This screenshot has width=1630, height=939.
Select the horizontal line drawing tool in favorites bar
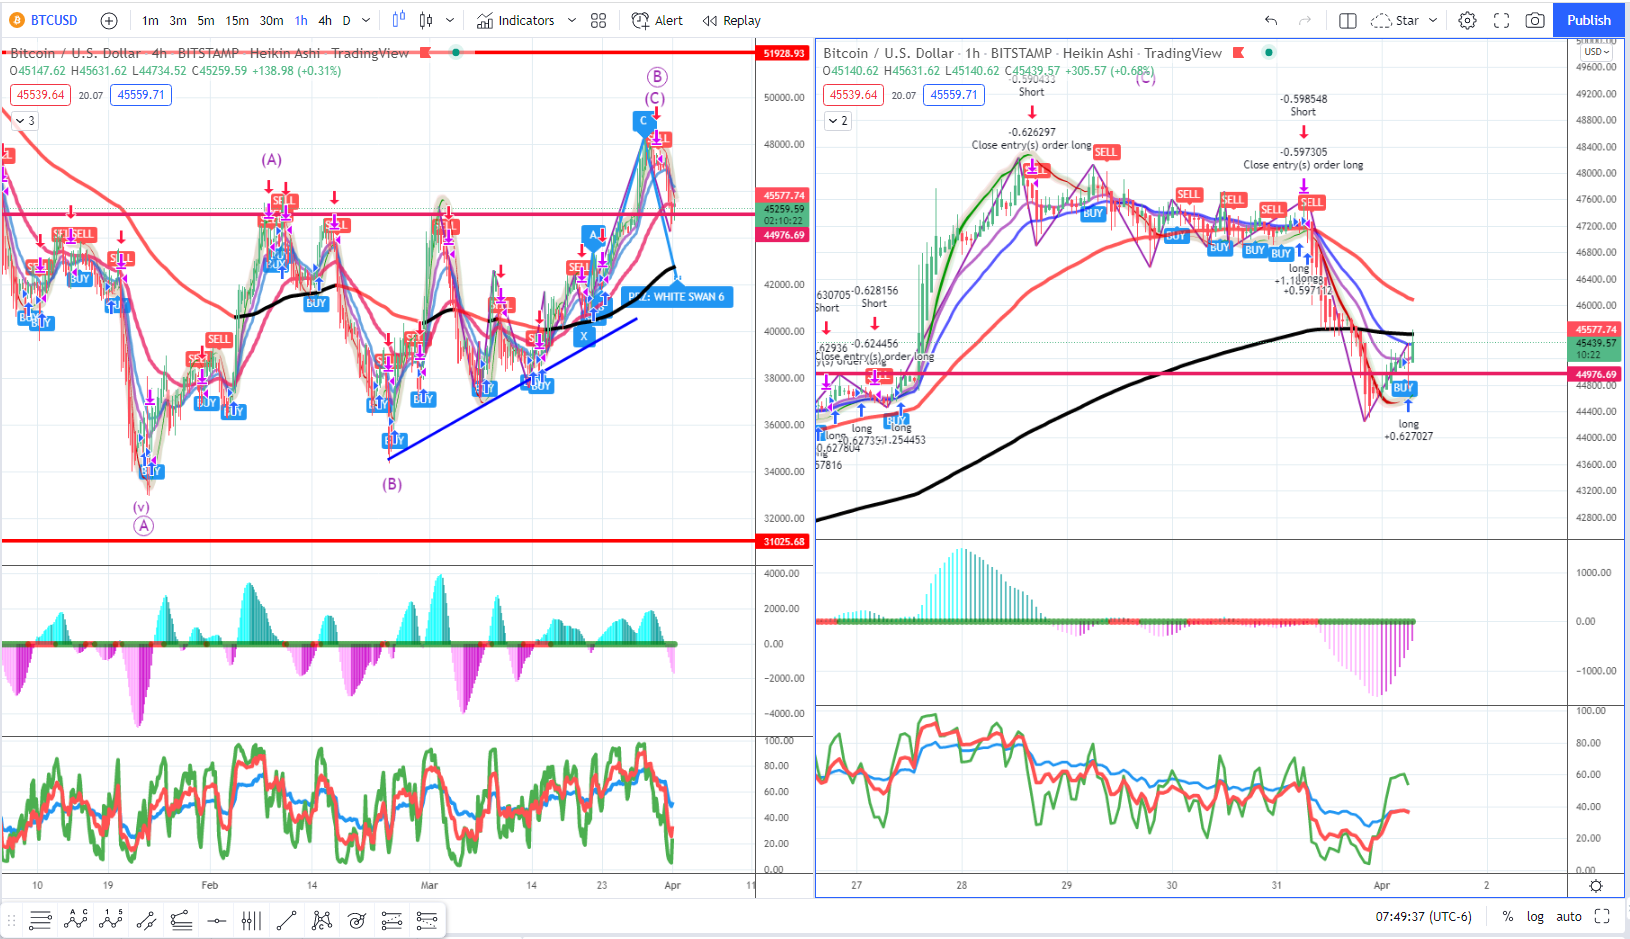[40, 920]
